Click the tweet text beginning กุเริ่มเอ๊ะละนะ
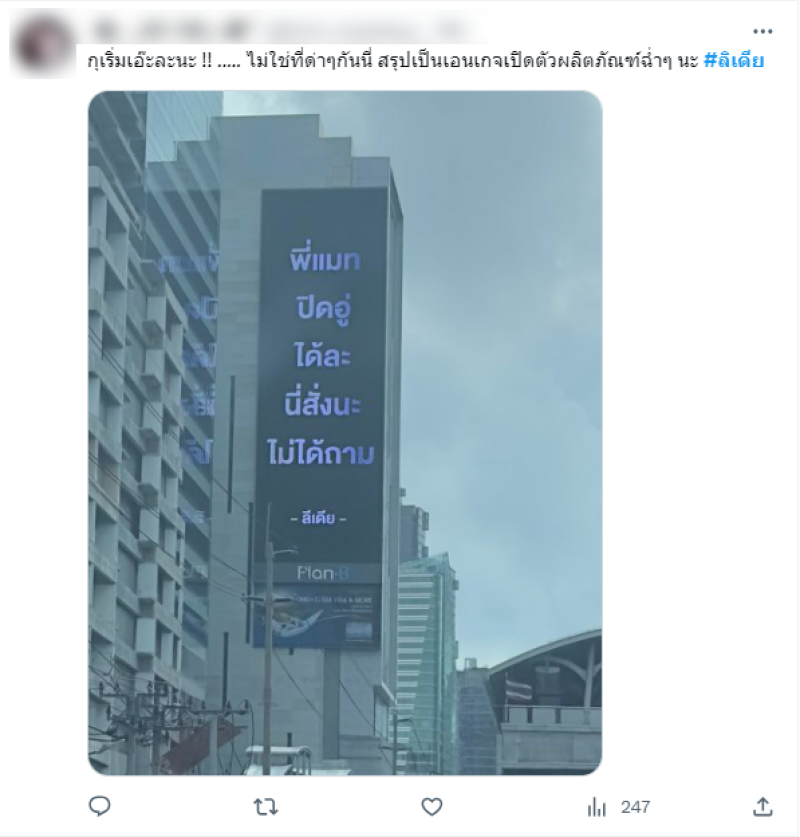Screen dimensions: 800x837 coord(392,61)
